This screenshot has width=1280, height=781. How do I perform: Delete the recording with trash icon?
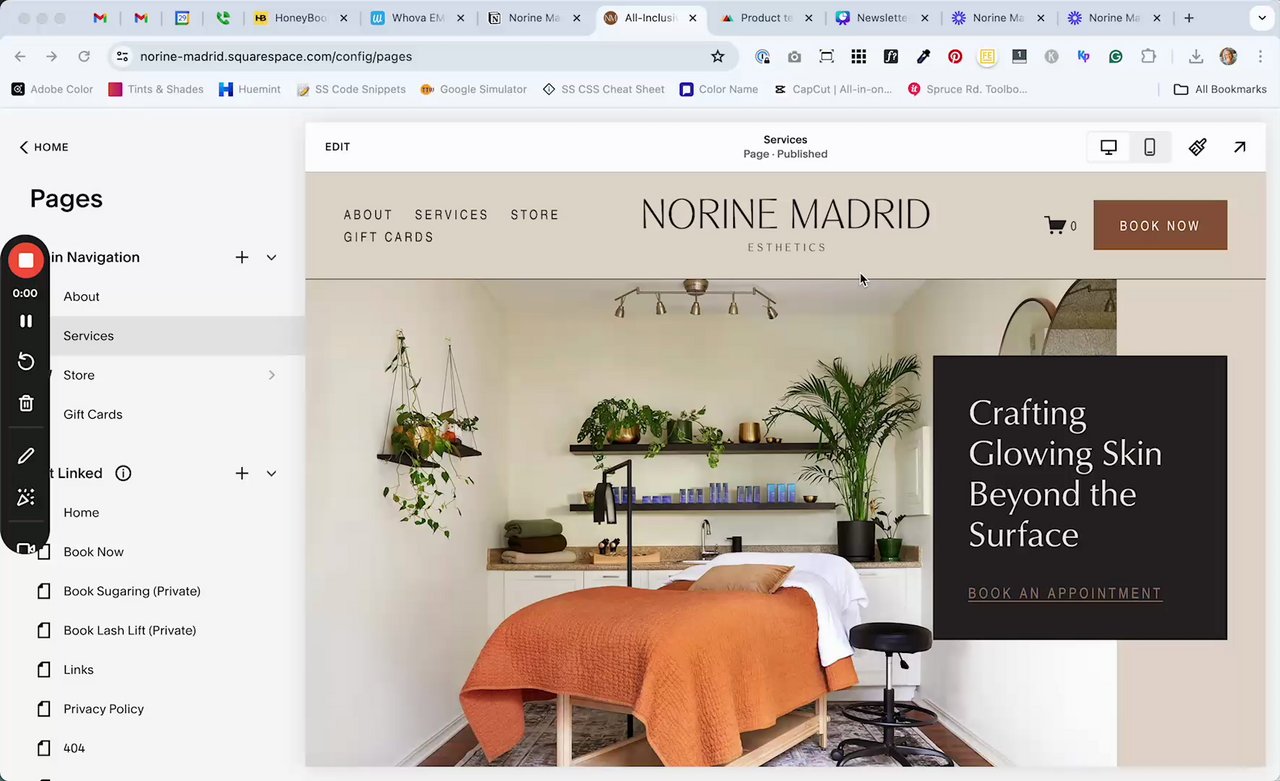pos(26,404)
